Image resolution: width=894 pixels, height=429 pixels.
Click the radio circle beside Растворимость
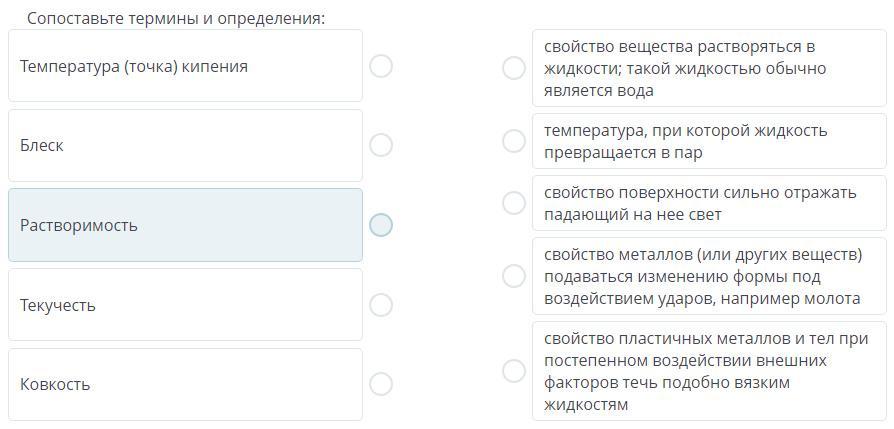[x=381, y=225]
